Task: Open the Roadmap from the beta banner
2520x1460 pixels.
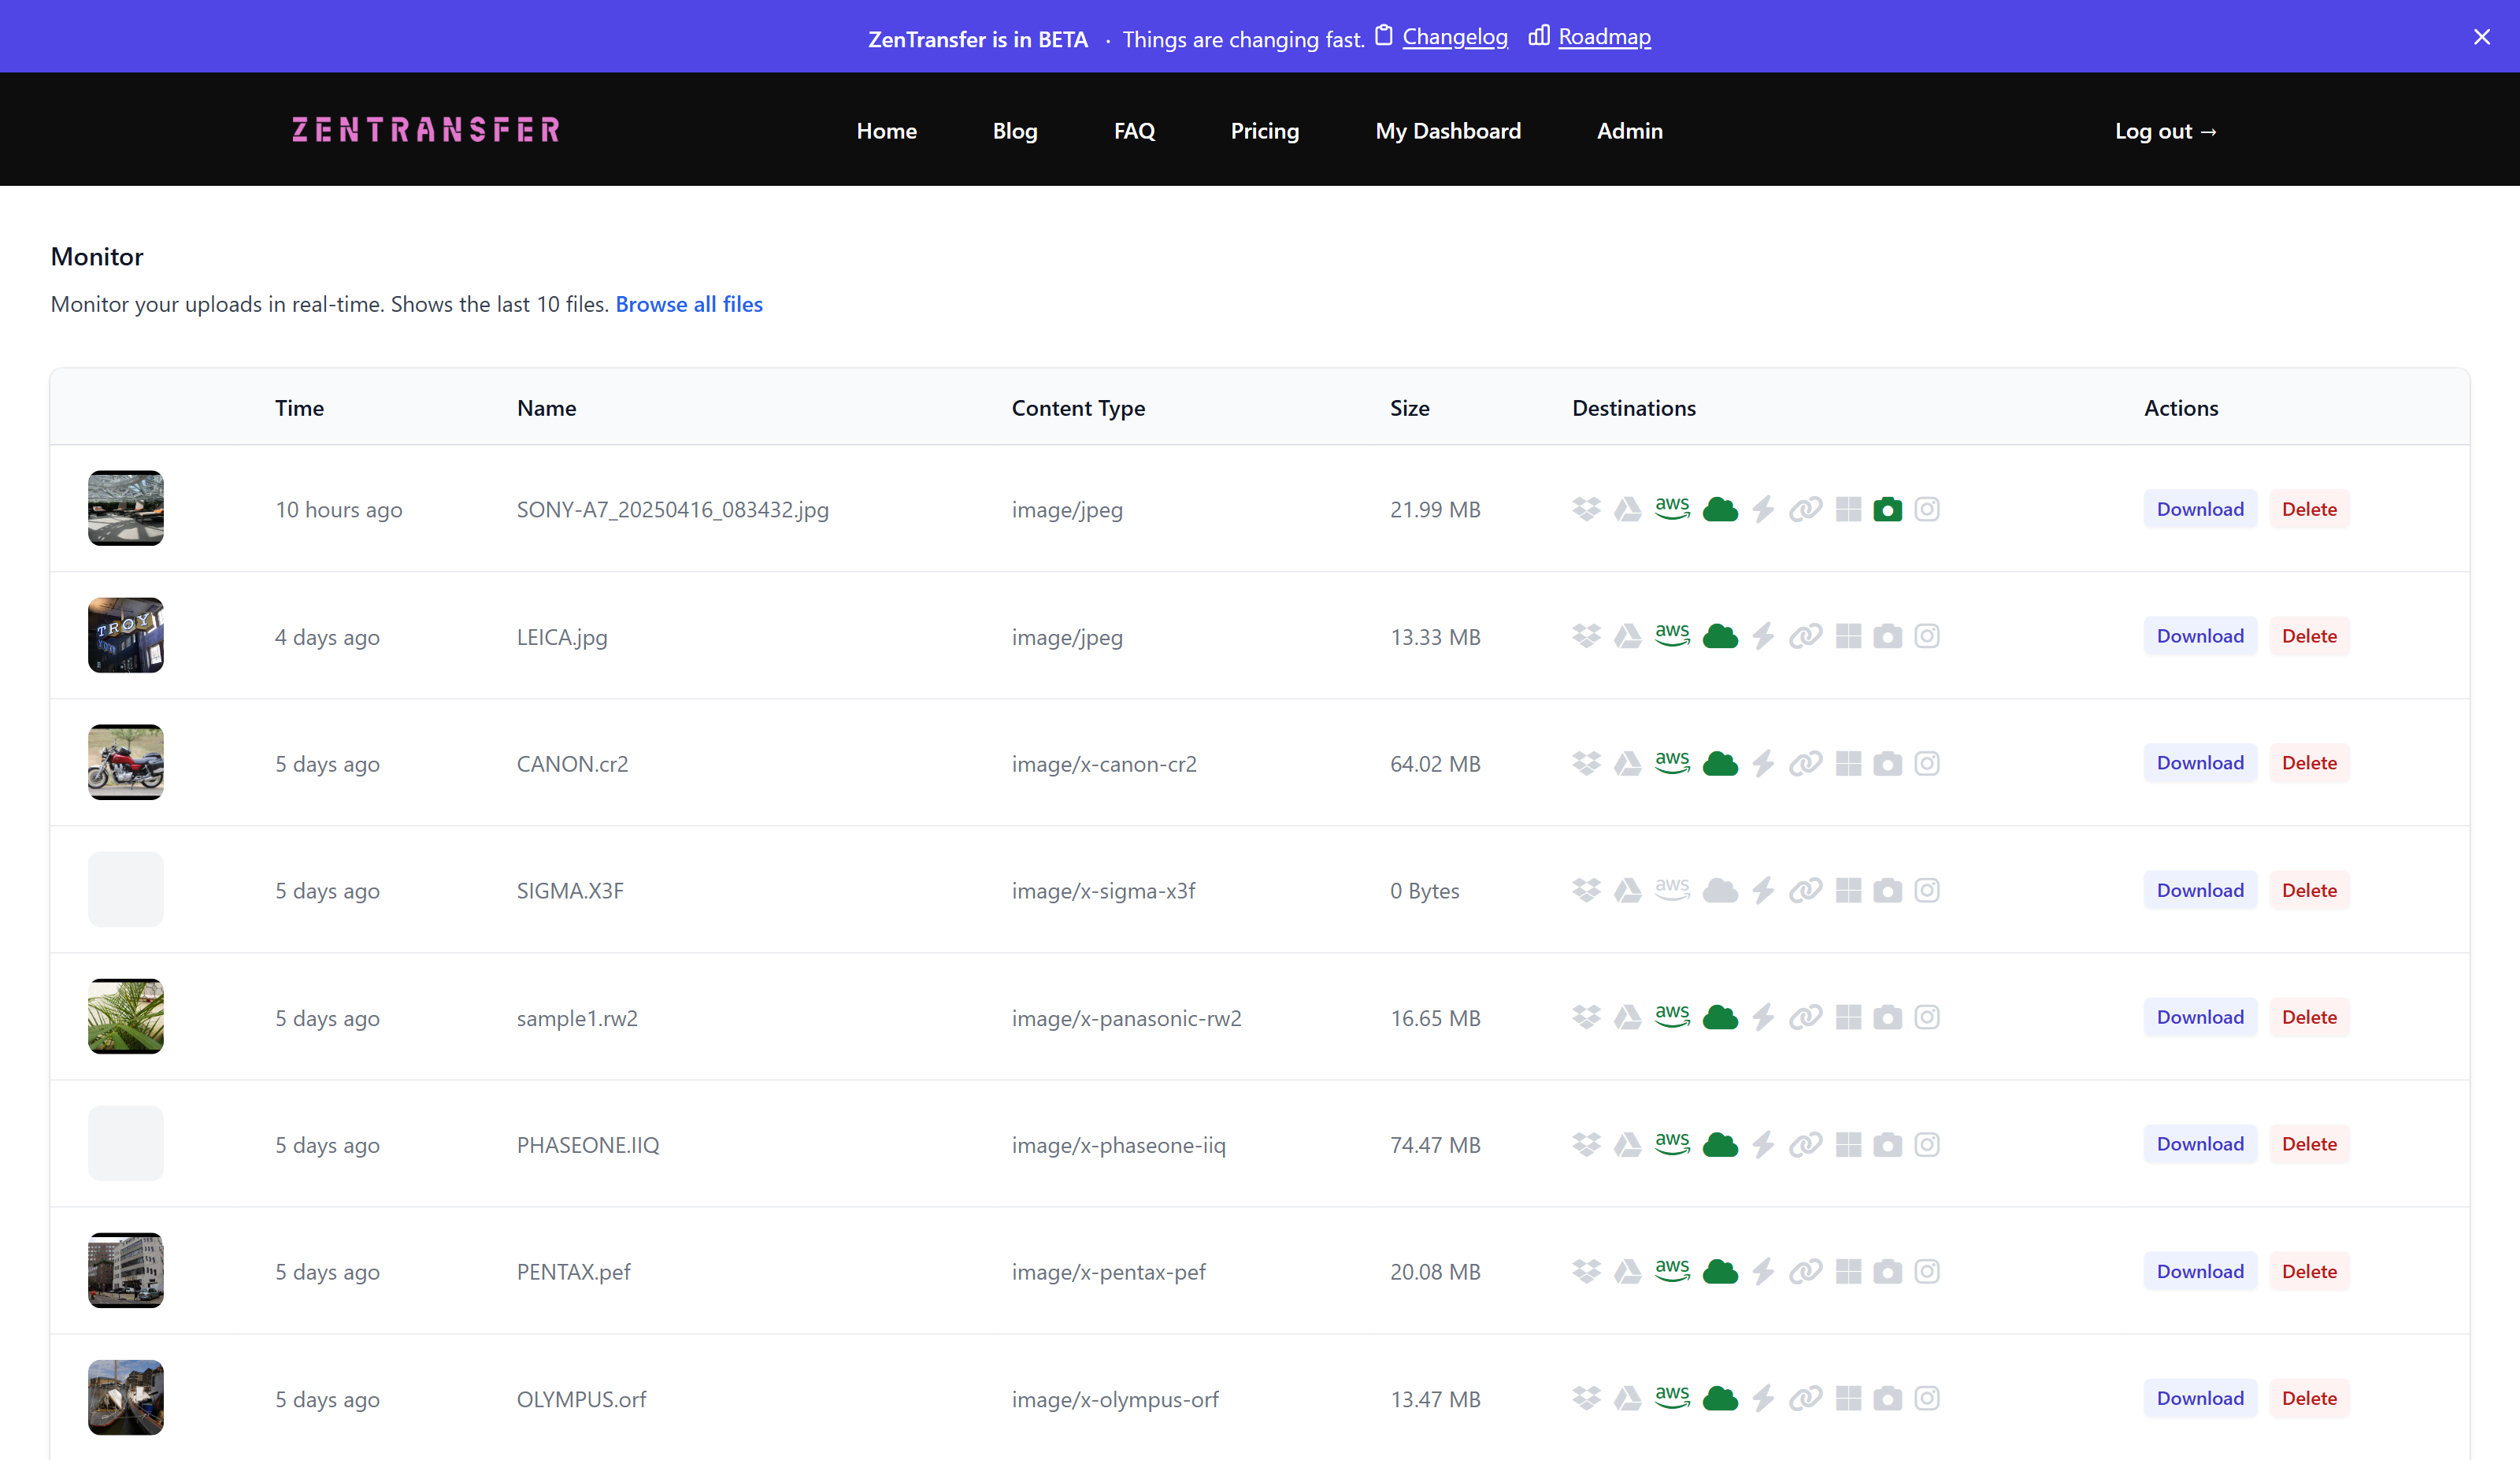Action: click(x=1605, y=37)
